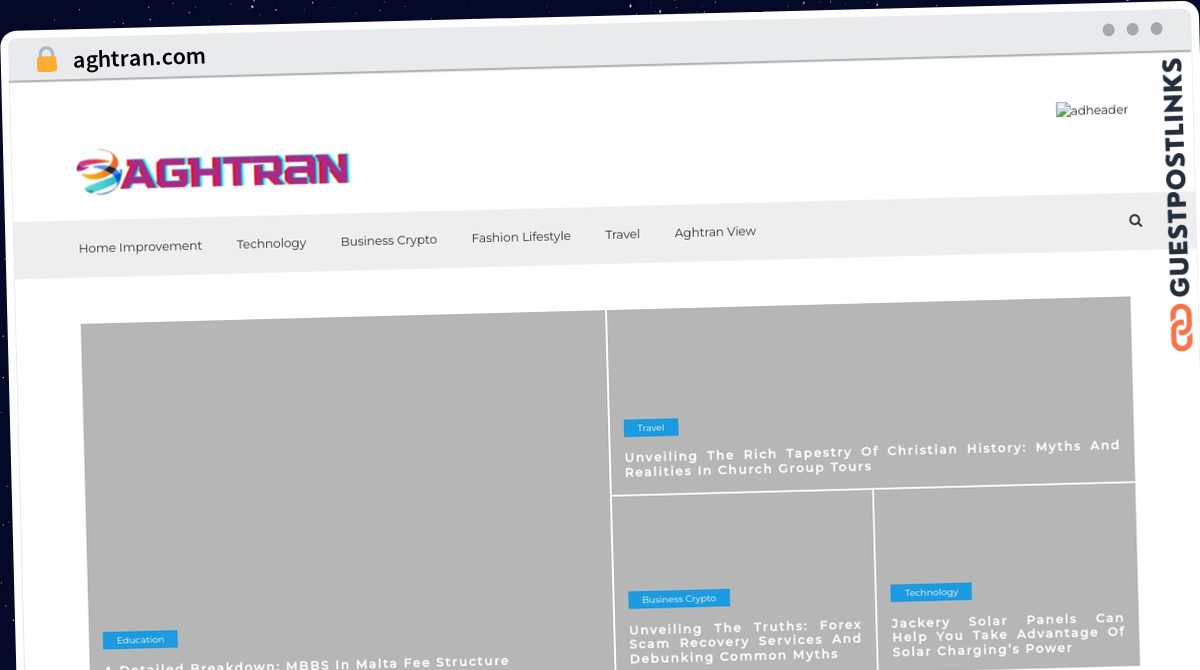This screenshot has width=1200, height=670.
Task: Open the Home Improvement menu
Action: (x=140, y=247)
